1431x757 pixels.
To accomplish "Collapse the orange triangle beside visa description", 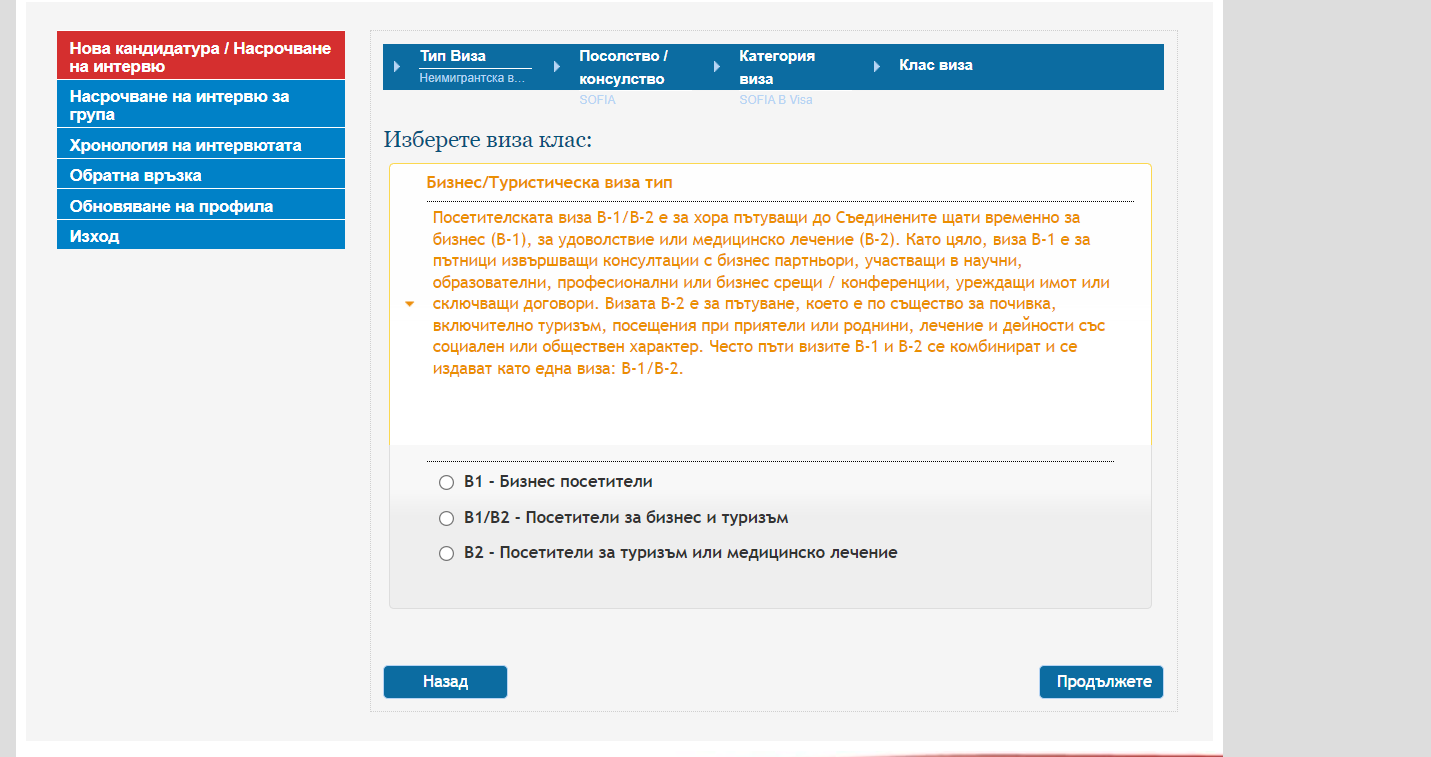I will 410,304.
